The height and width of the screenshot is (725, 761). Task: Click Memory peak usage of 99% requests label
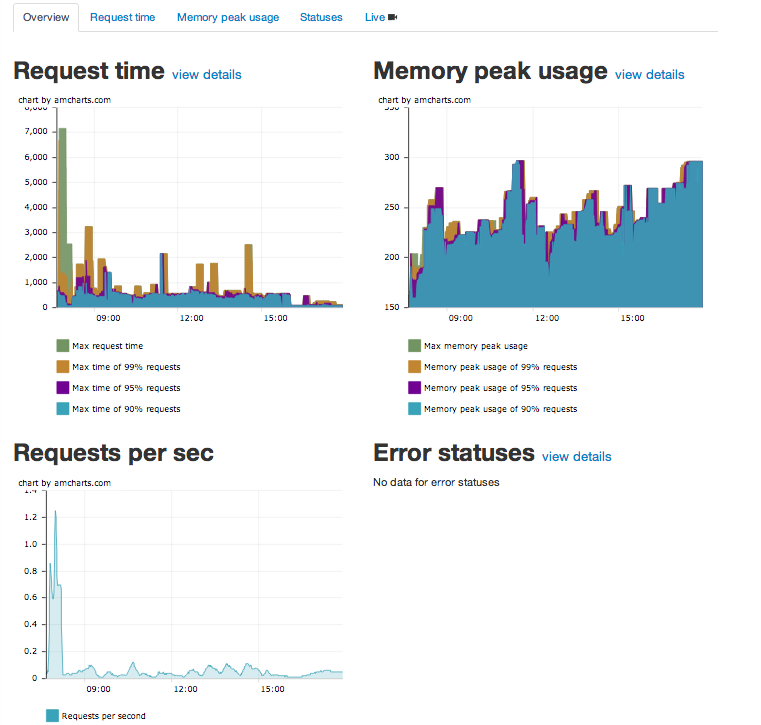[x=500, y=367]
